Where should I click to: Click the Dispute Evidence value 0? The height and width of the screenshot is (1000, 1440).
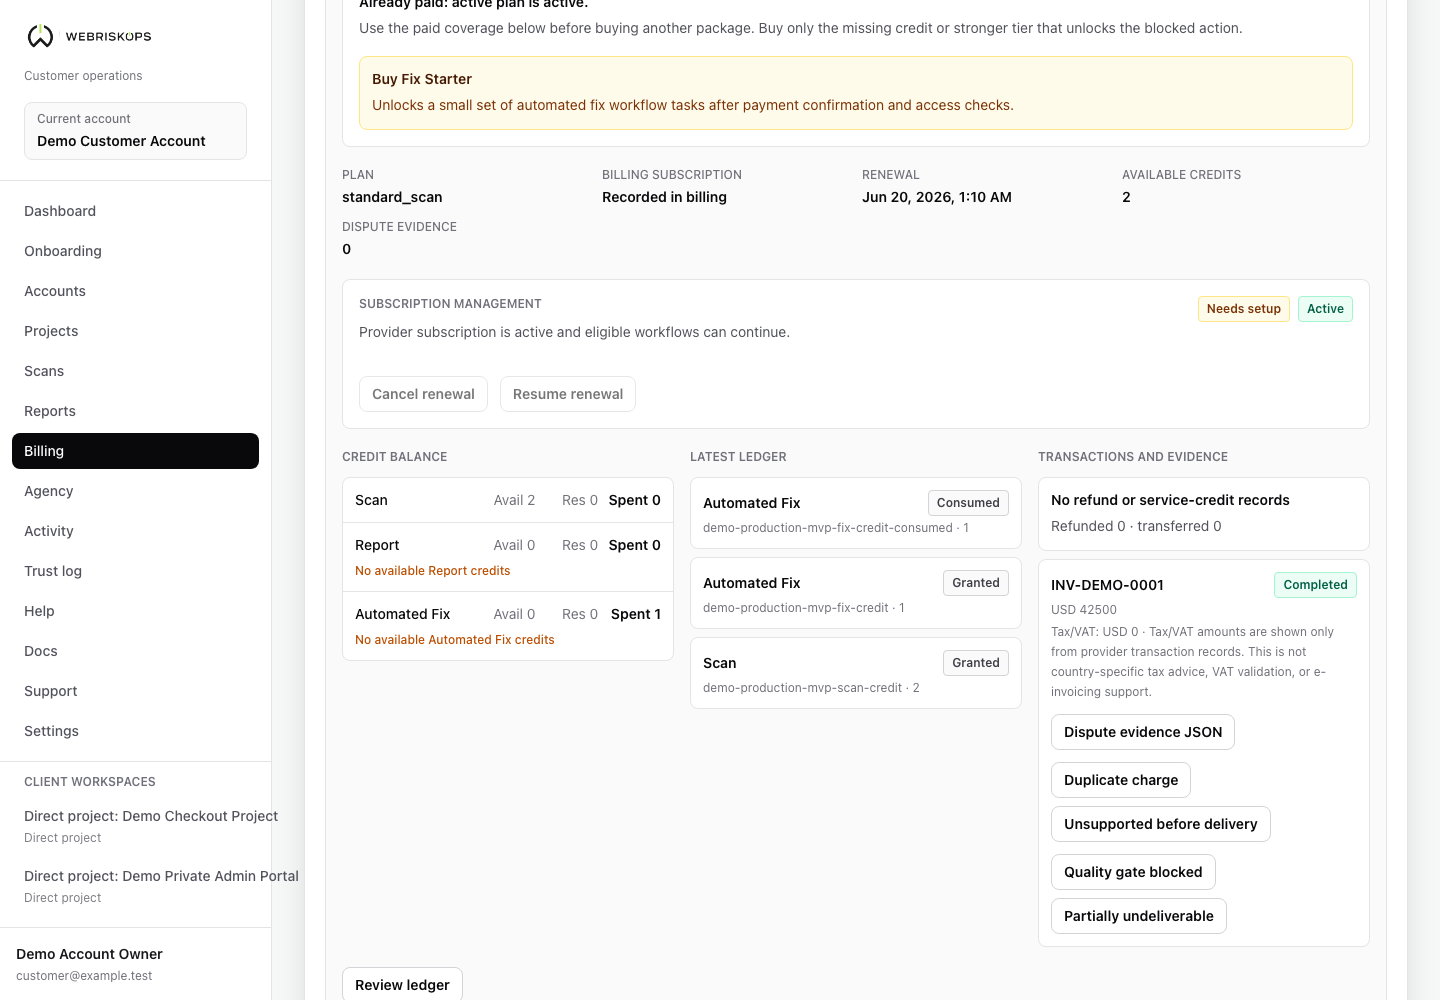coord(347,249)
